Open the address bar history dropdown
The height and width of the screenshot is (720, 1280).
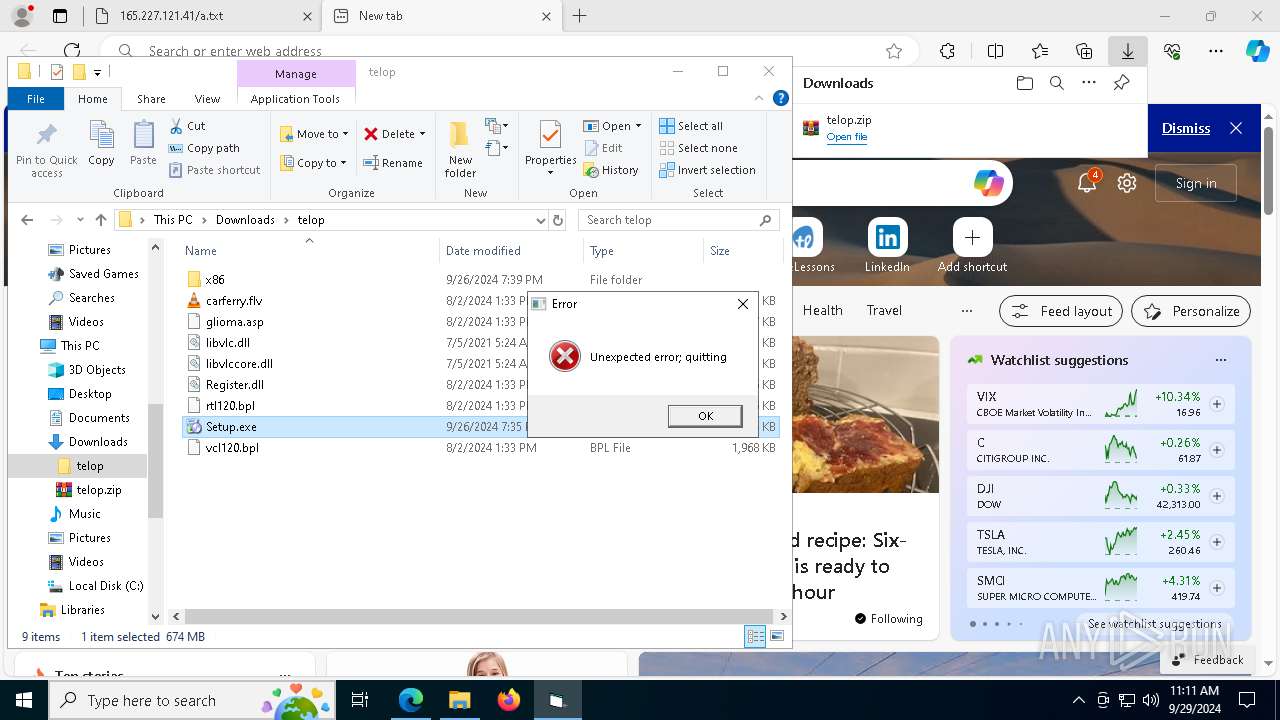(x=541, y=220)
